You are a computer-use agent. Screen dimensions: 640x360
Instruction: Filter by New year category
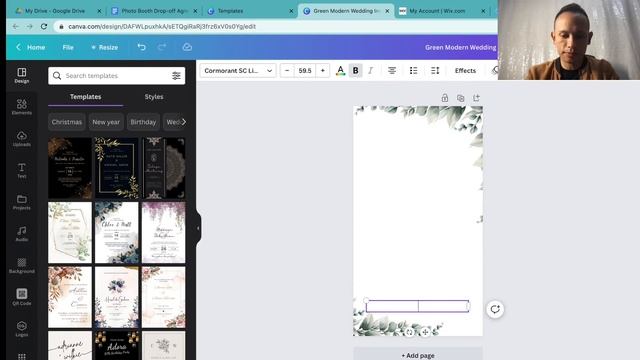coord(106,122)
